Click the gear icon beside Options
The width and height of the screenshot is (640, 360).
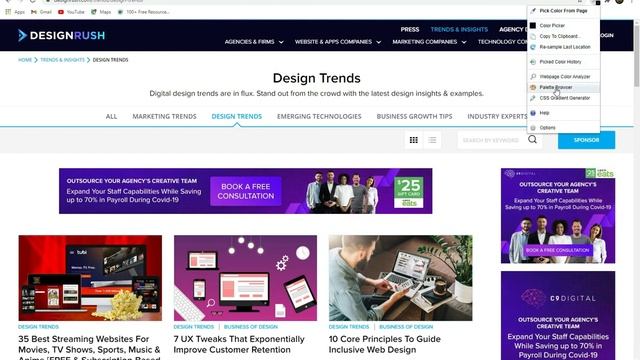pyautogui.click(x=533, y=128)
